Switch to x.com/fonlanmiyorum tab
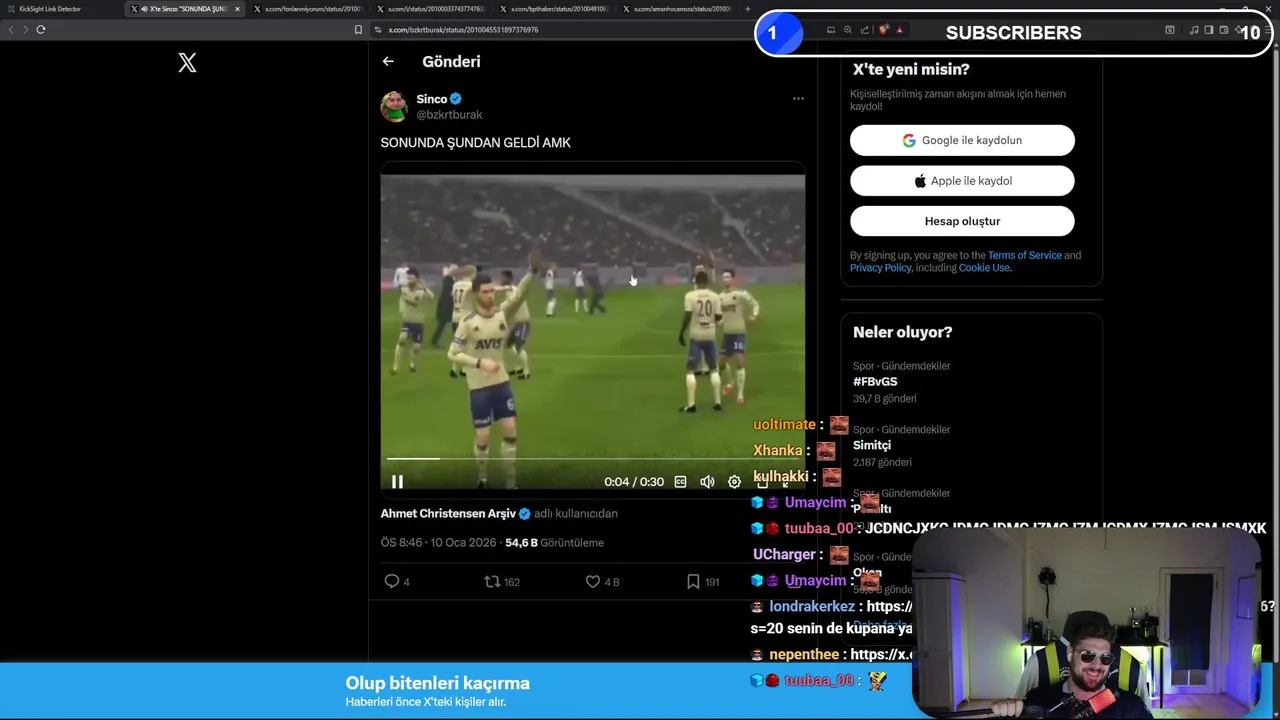The width and height of the screenshot is (1280, 720). point(308,9)
